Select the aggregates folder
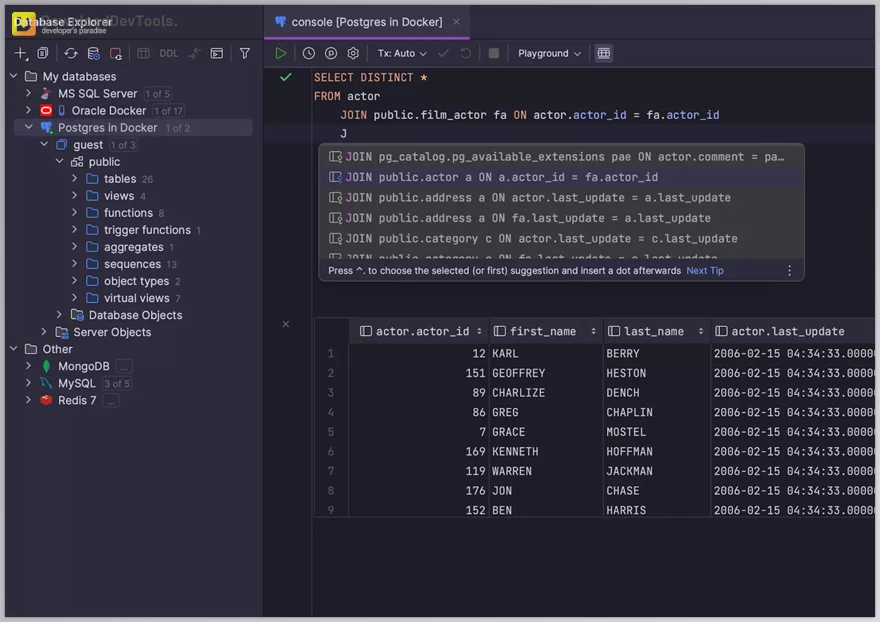This screenshot has width=880, height=622. click(134, 247)
